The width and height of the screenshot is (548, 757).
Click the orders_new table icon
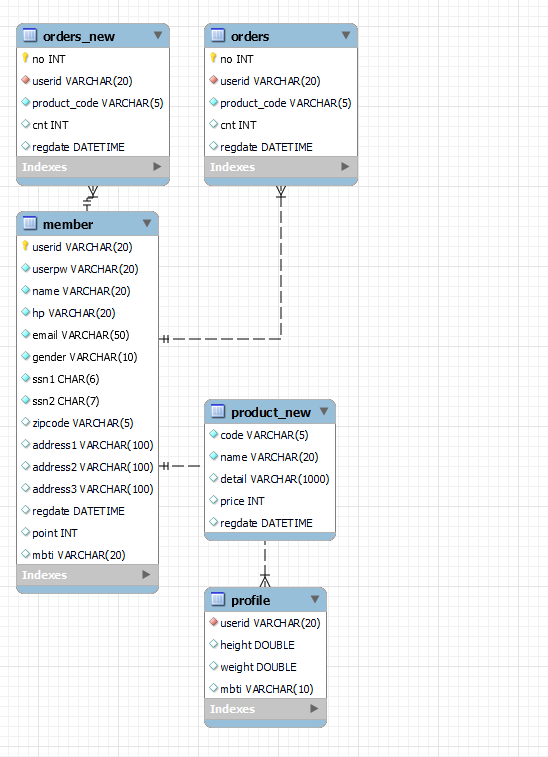click(x=30, y=35)
